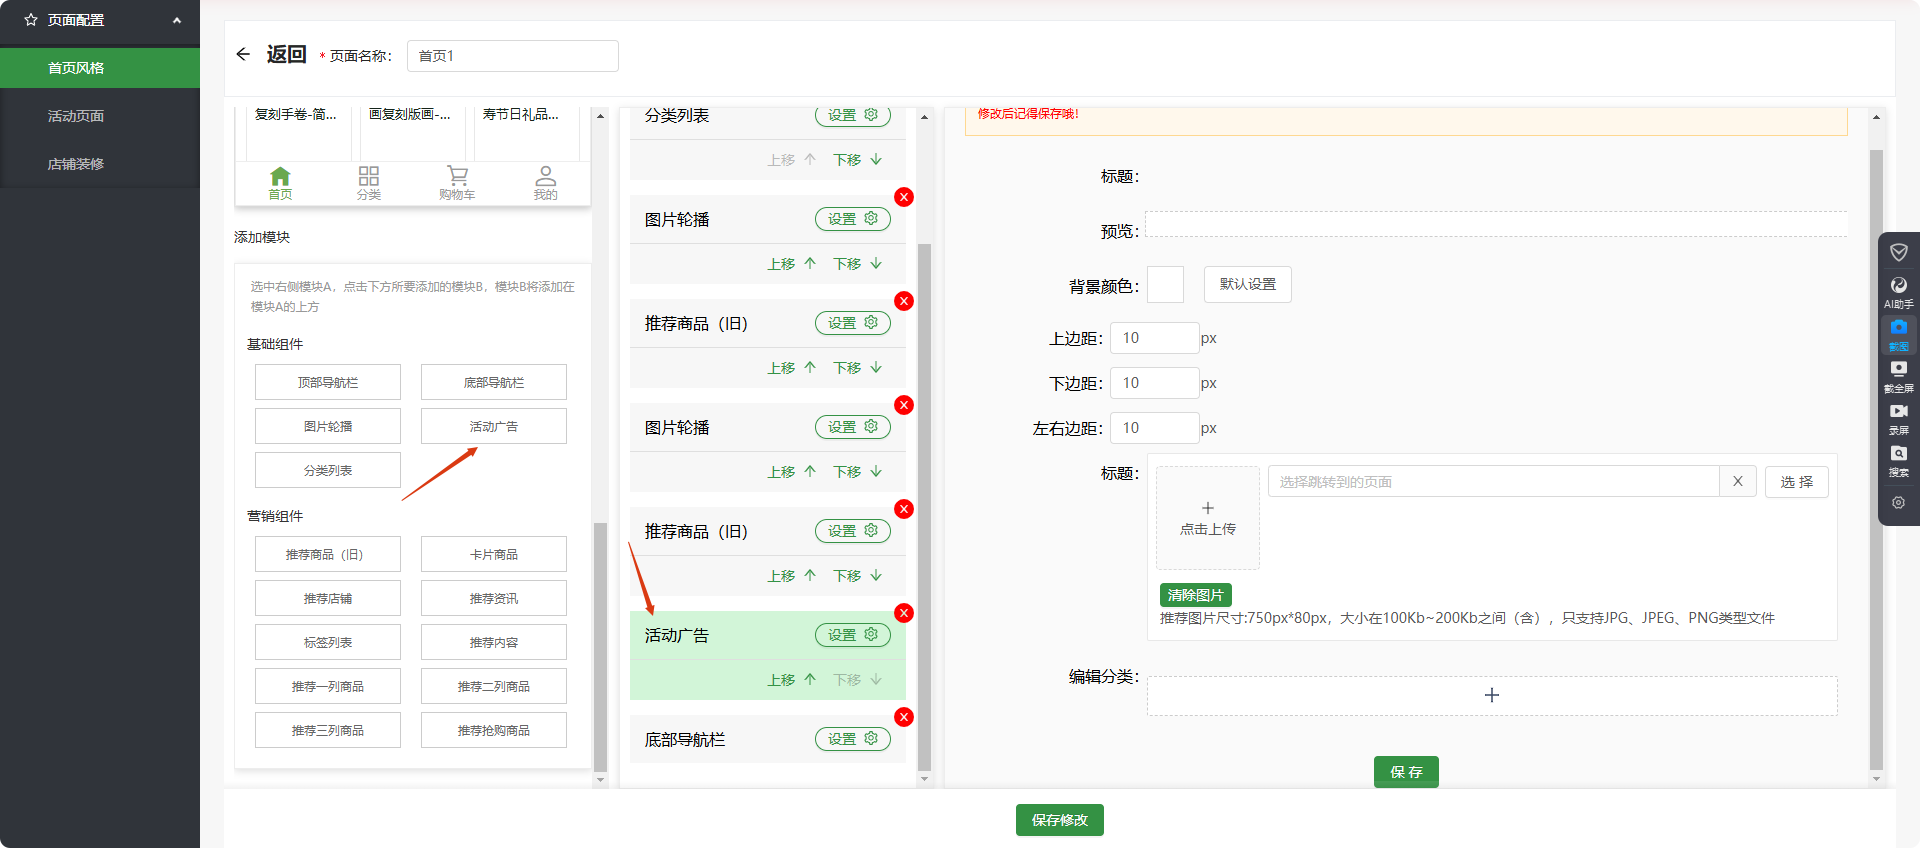Tap the 分类 grid icon in preview
The width and height of the screenshot is (1920, 848).
(x=369, y=182)
